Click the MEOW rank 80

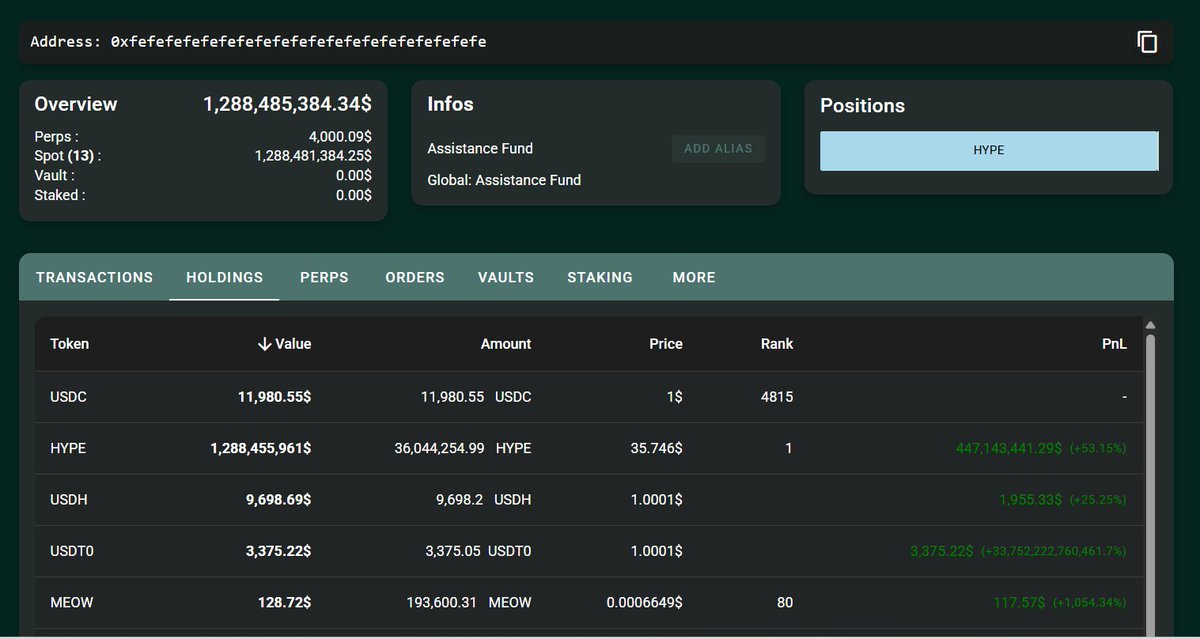pyautogui.click(x=783, y=603)
